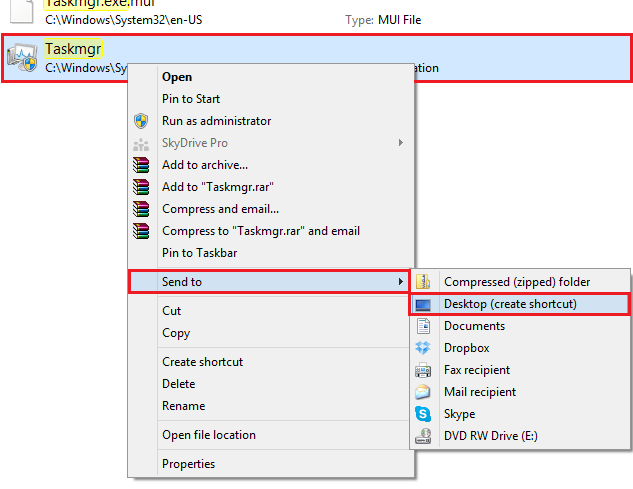
Task: Click WinRAR icon beside Compress to "Taskmgr.rar" and email
Action: click(x=141, y=231)
